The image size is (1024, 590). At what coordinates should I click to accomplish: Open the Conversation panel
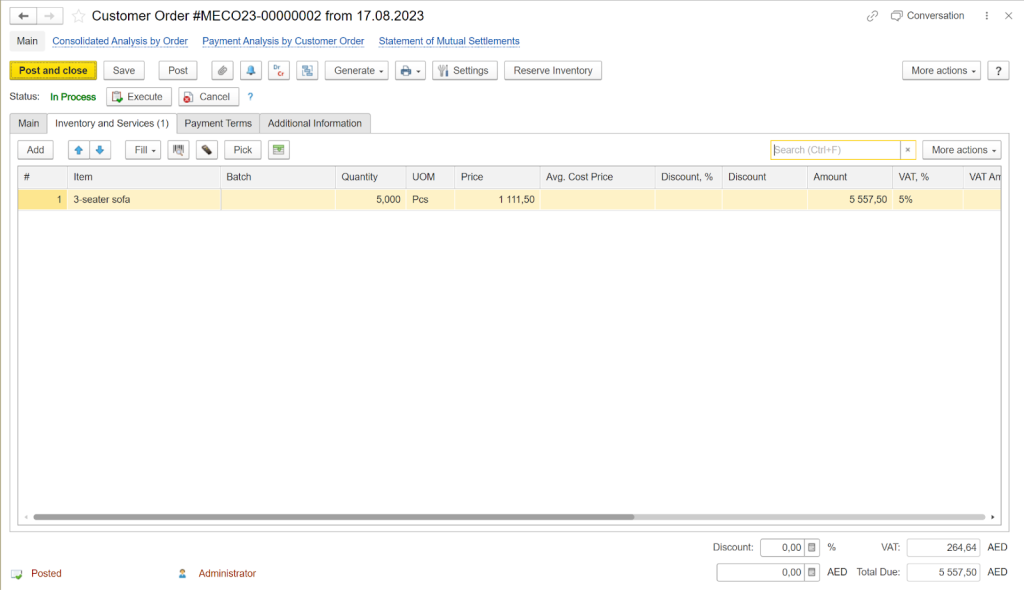coord(927,16)
